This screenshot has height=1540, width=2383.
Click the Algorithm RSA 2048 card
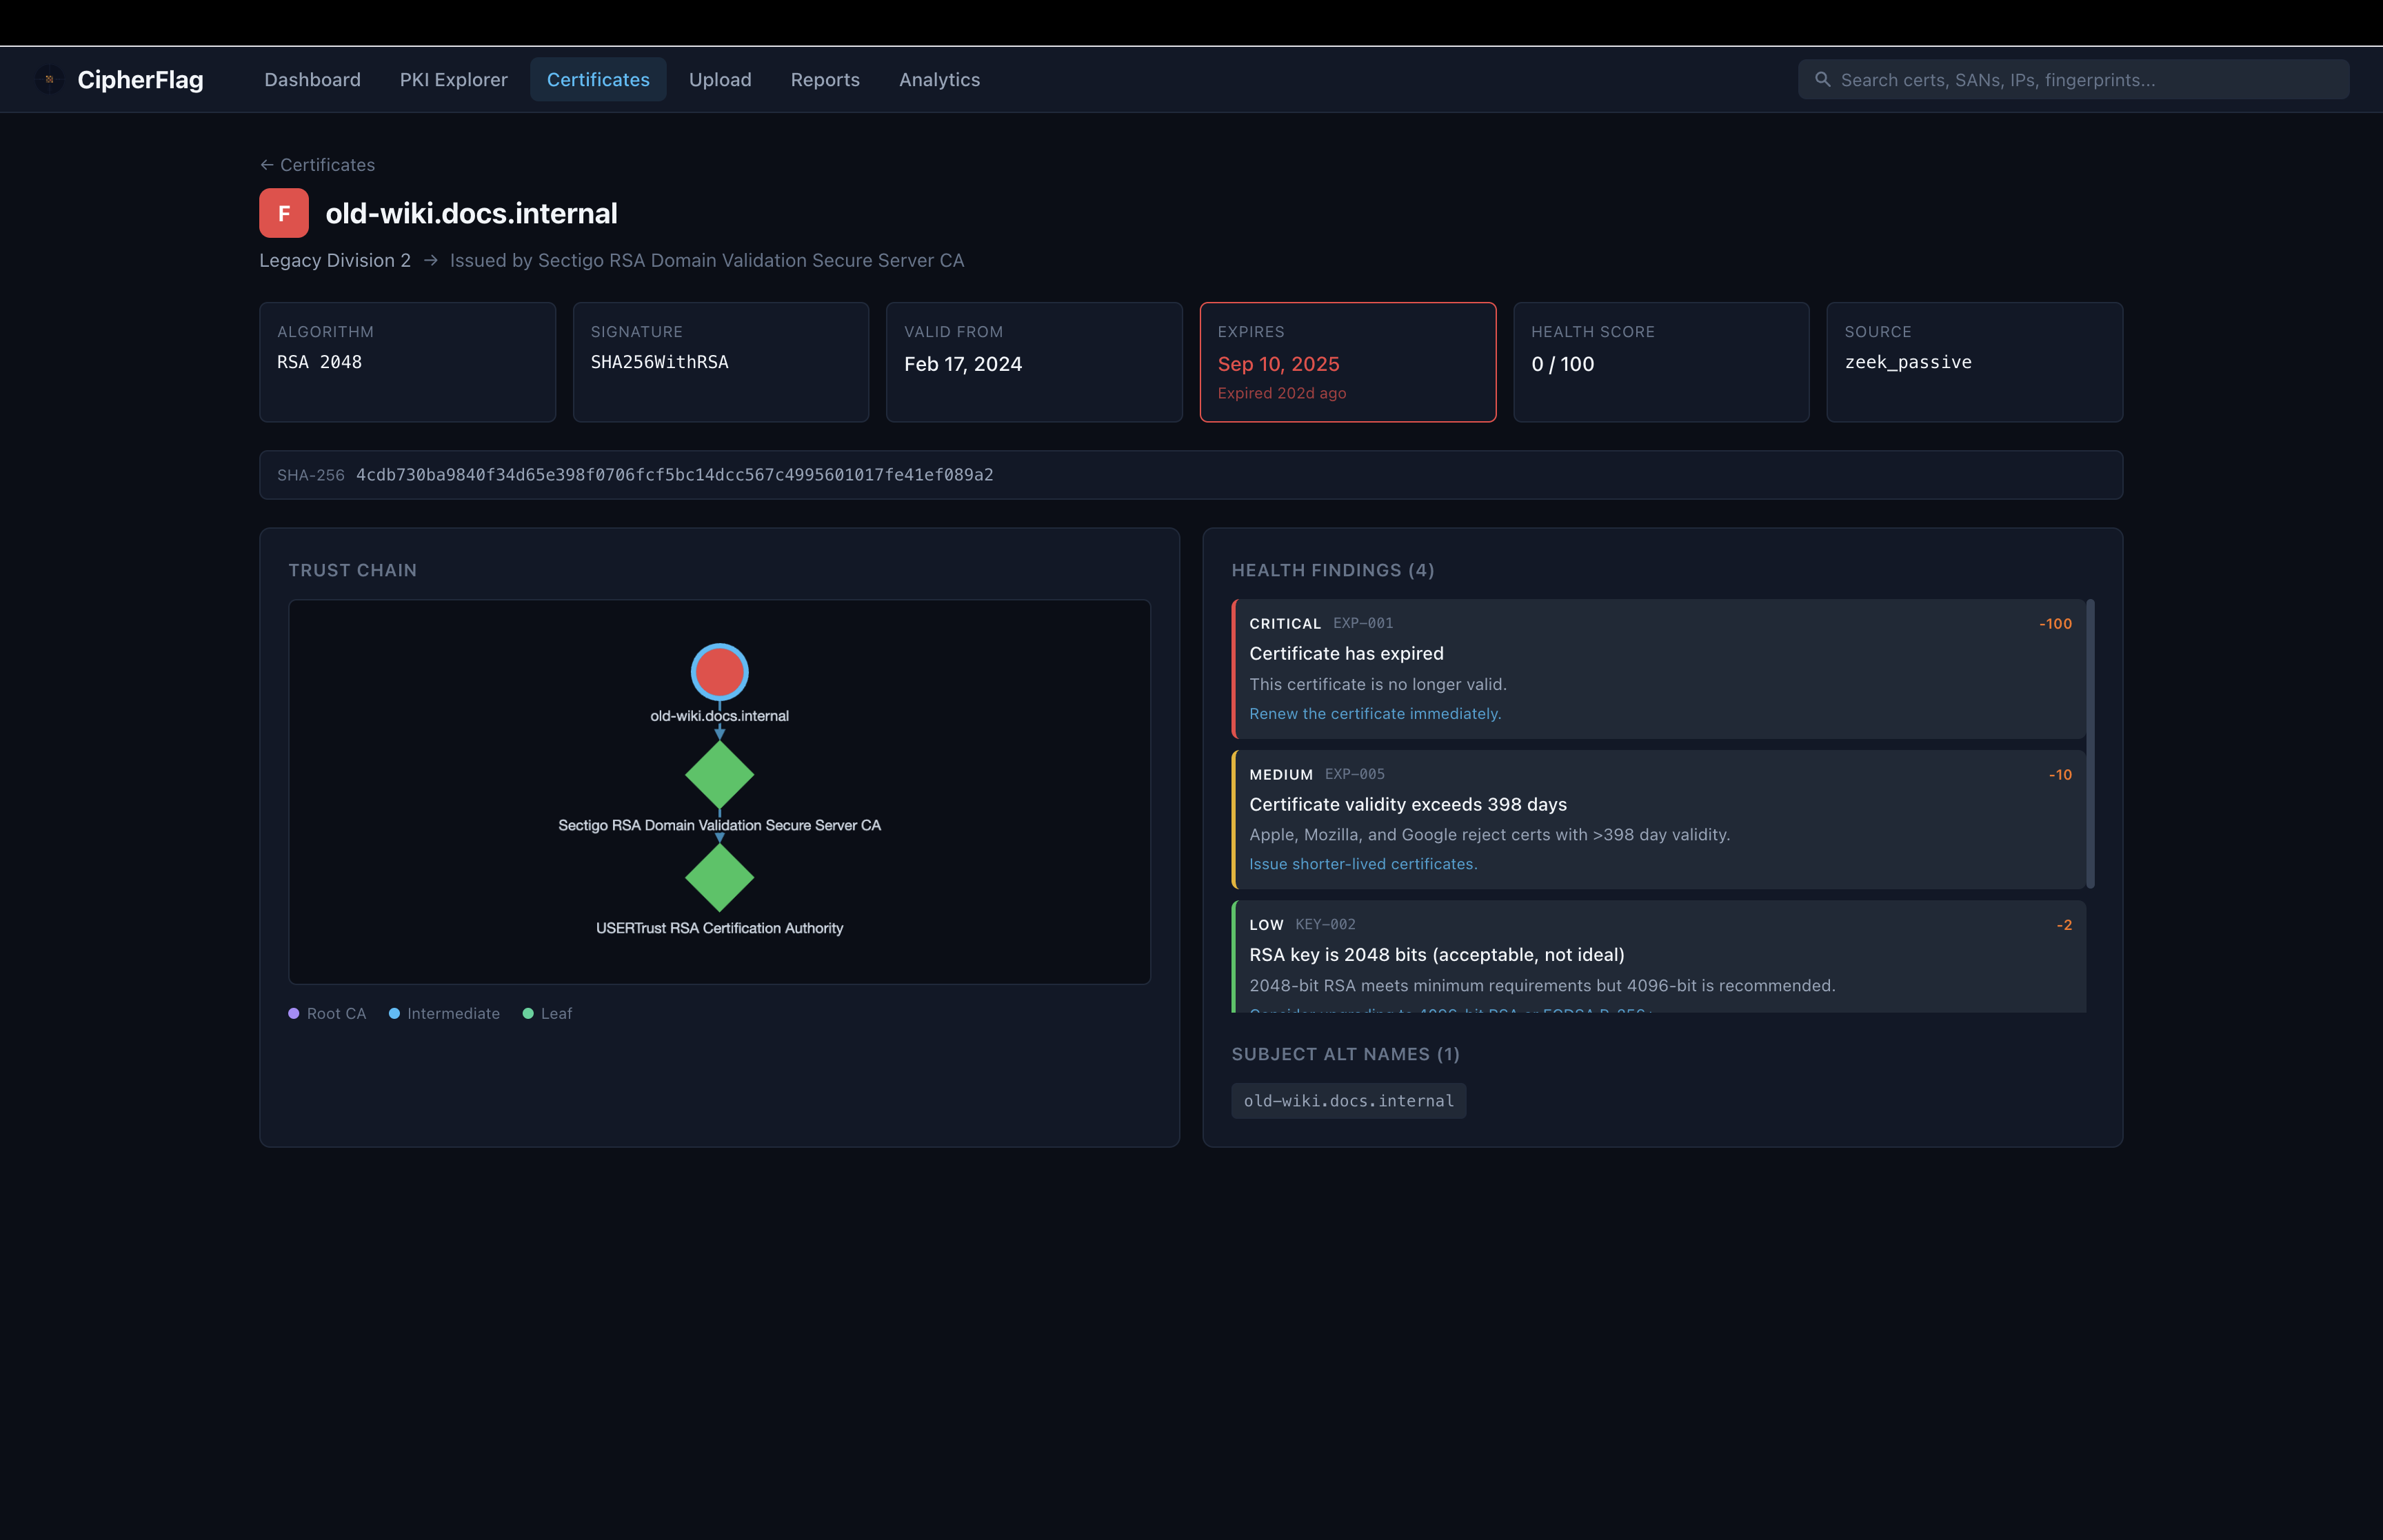[408, 362]
